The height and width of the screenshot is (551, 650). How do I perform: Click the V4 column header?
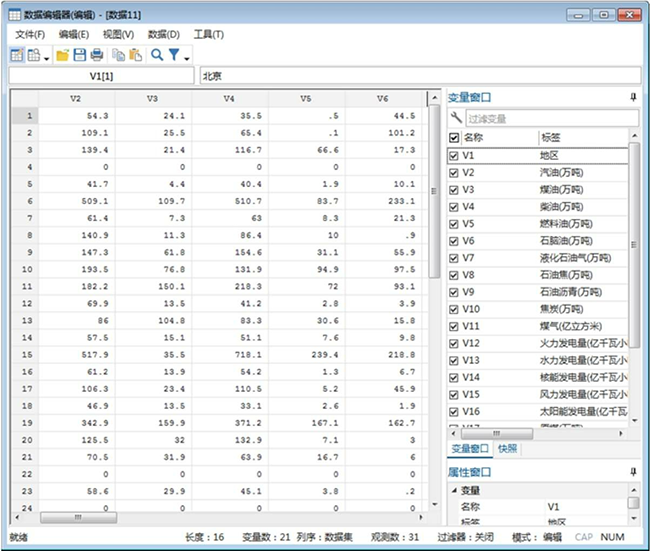tap(229, 99)
